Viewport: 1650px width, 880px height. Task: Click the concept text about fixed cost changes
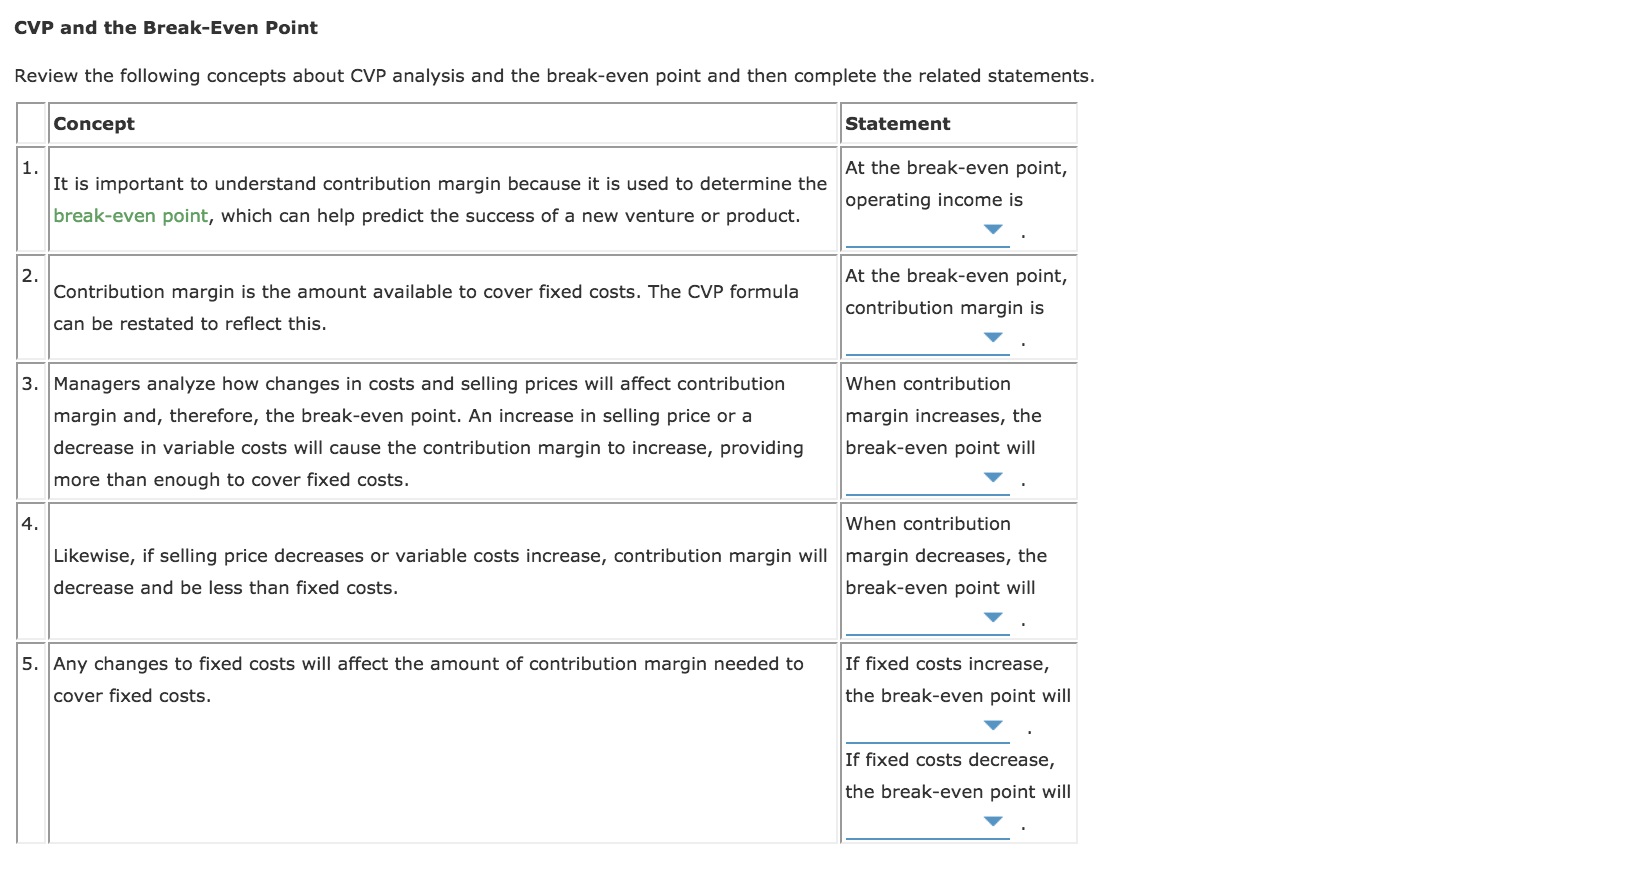point(429,679)
